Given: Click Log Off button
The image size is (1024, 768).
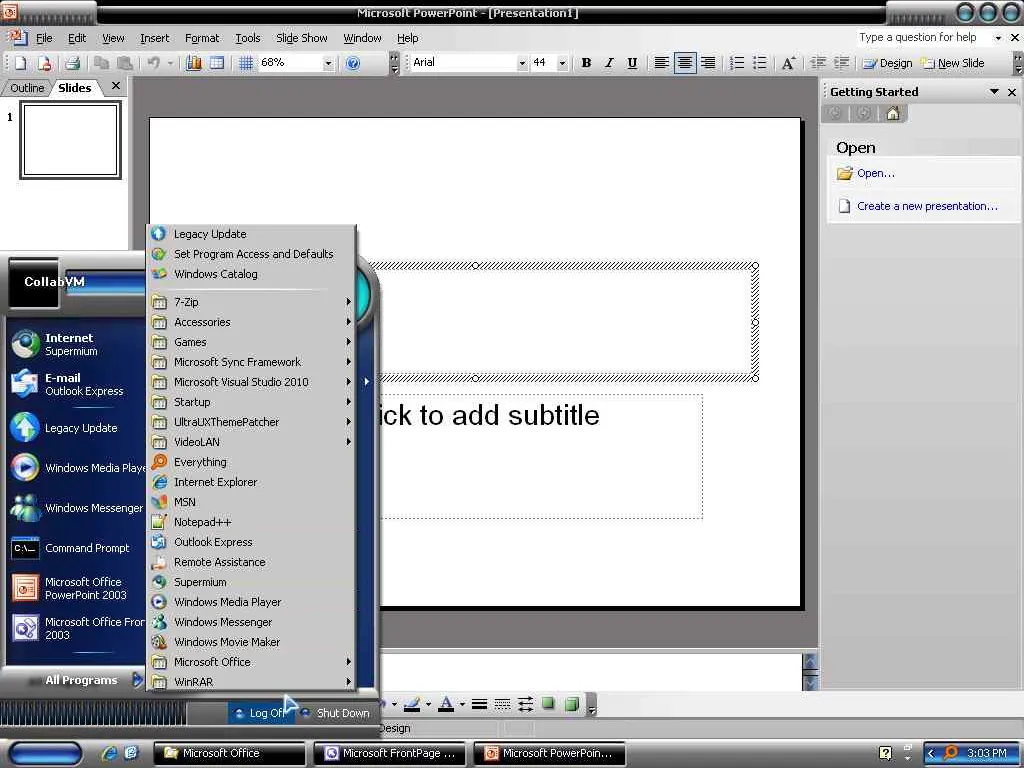Looking at the screenshot, I should [x=261, y=713].
